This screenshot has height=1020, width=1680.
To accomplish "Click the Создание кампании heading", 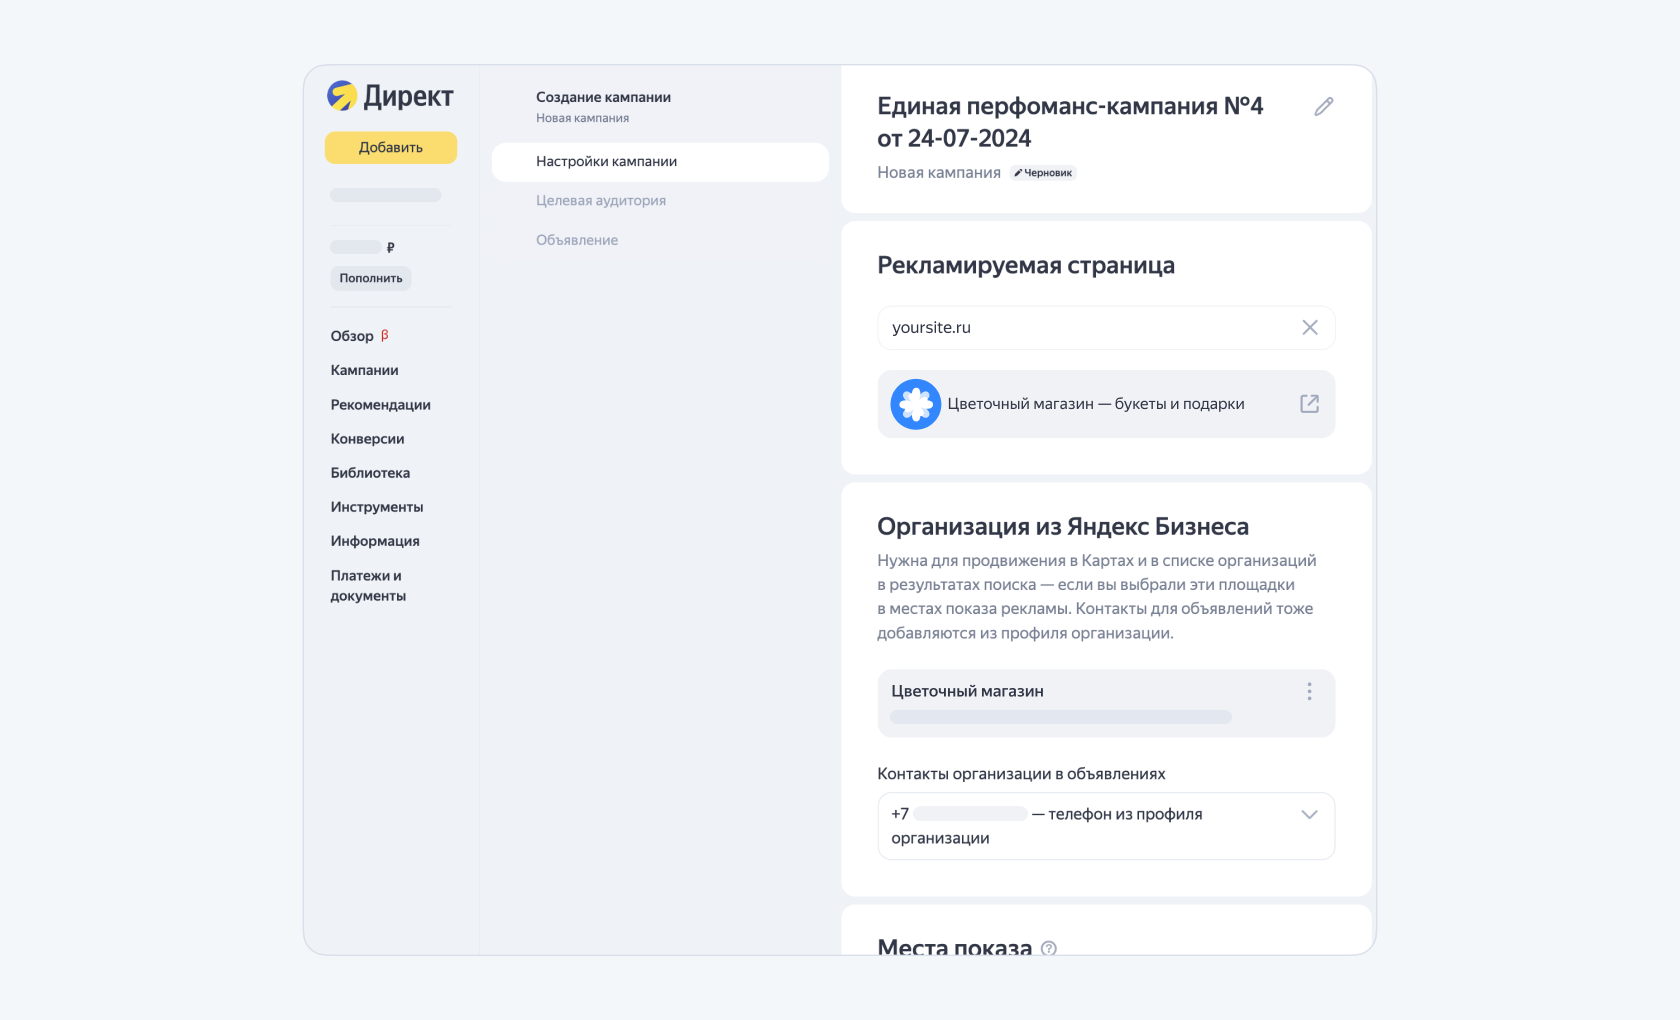I will click(x=603, y=97).
